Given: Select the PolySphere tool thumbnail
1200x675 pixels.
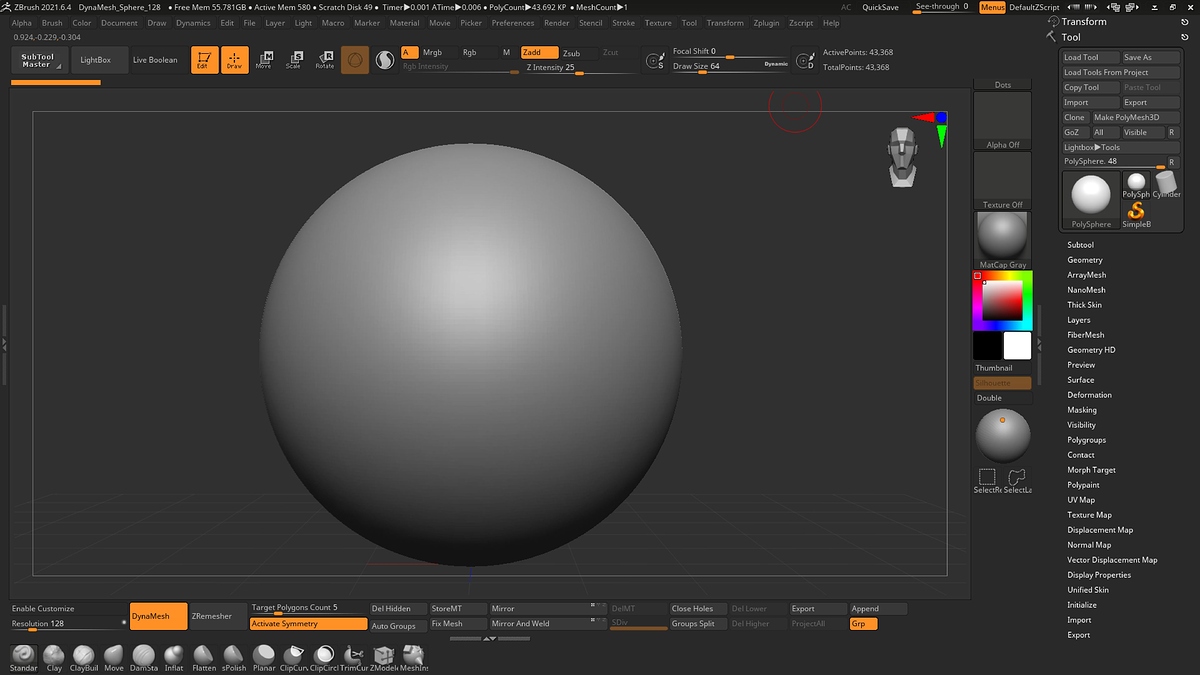Looking at the screenshot, I should [x=1091, y=200].
